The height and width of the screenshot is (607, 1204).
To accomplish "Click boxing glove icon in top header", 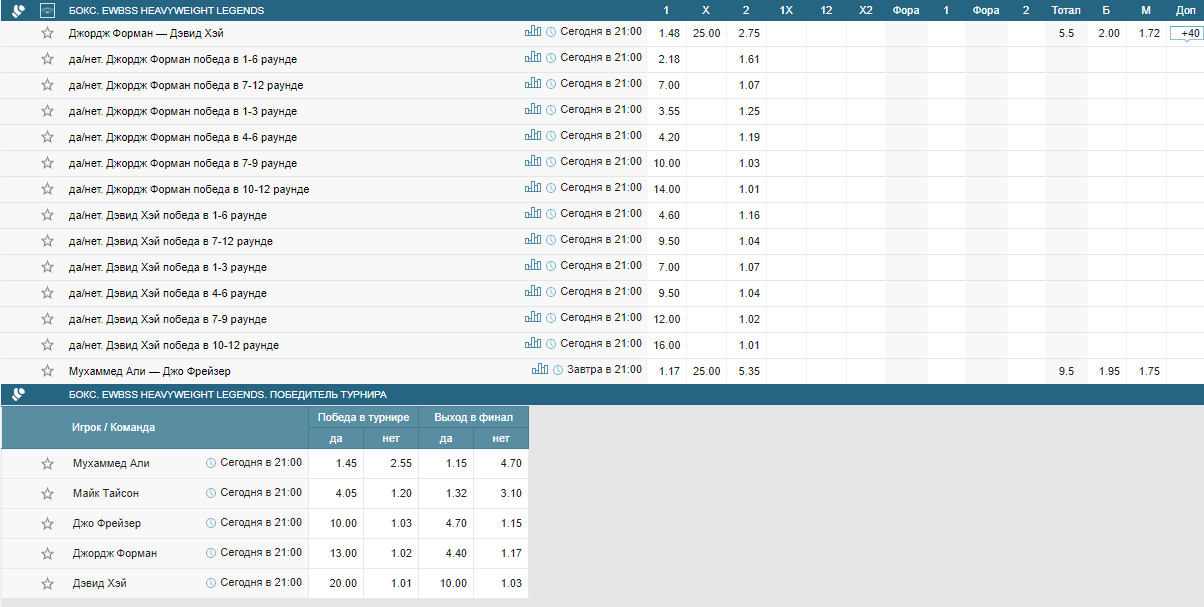I will pyautogui.click(x=18, y=11).
